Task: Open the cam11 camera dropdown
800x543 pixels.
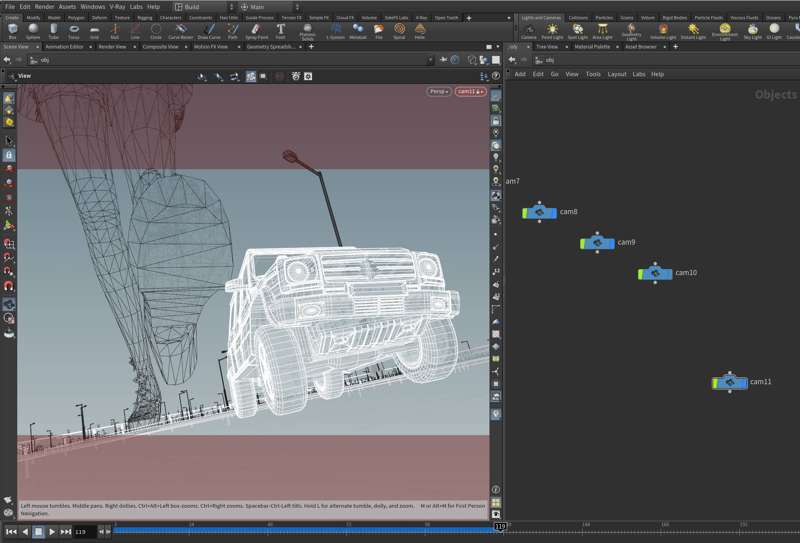Action: 470,91
